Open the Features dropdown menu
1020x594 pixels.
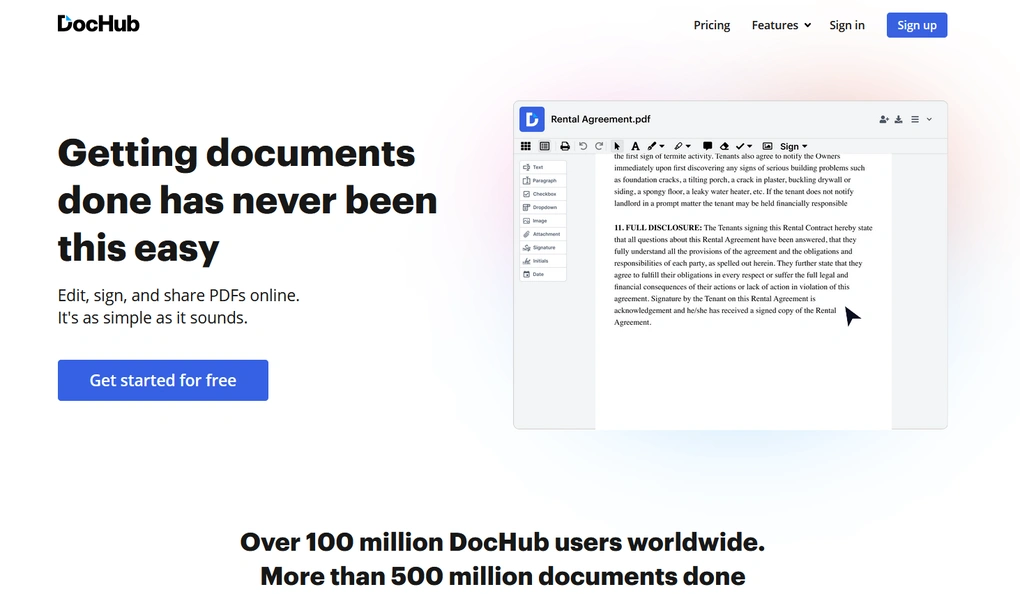coord(780,25)
